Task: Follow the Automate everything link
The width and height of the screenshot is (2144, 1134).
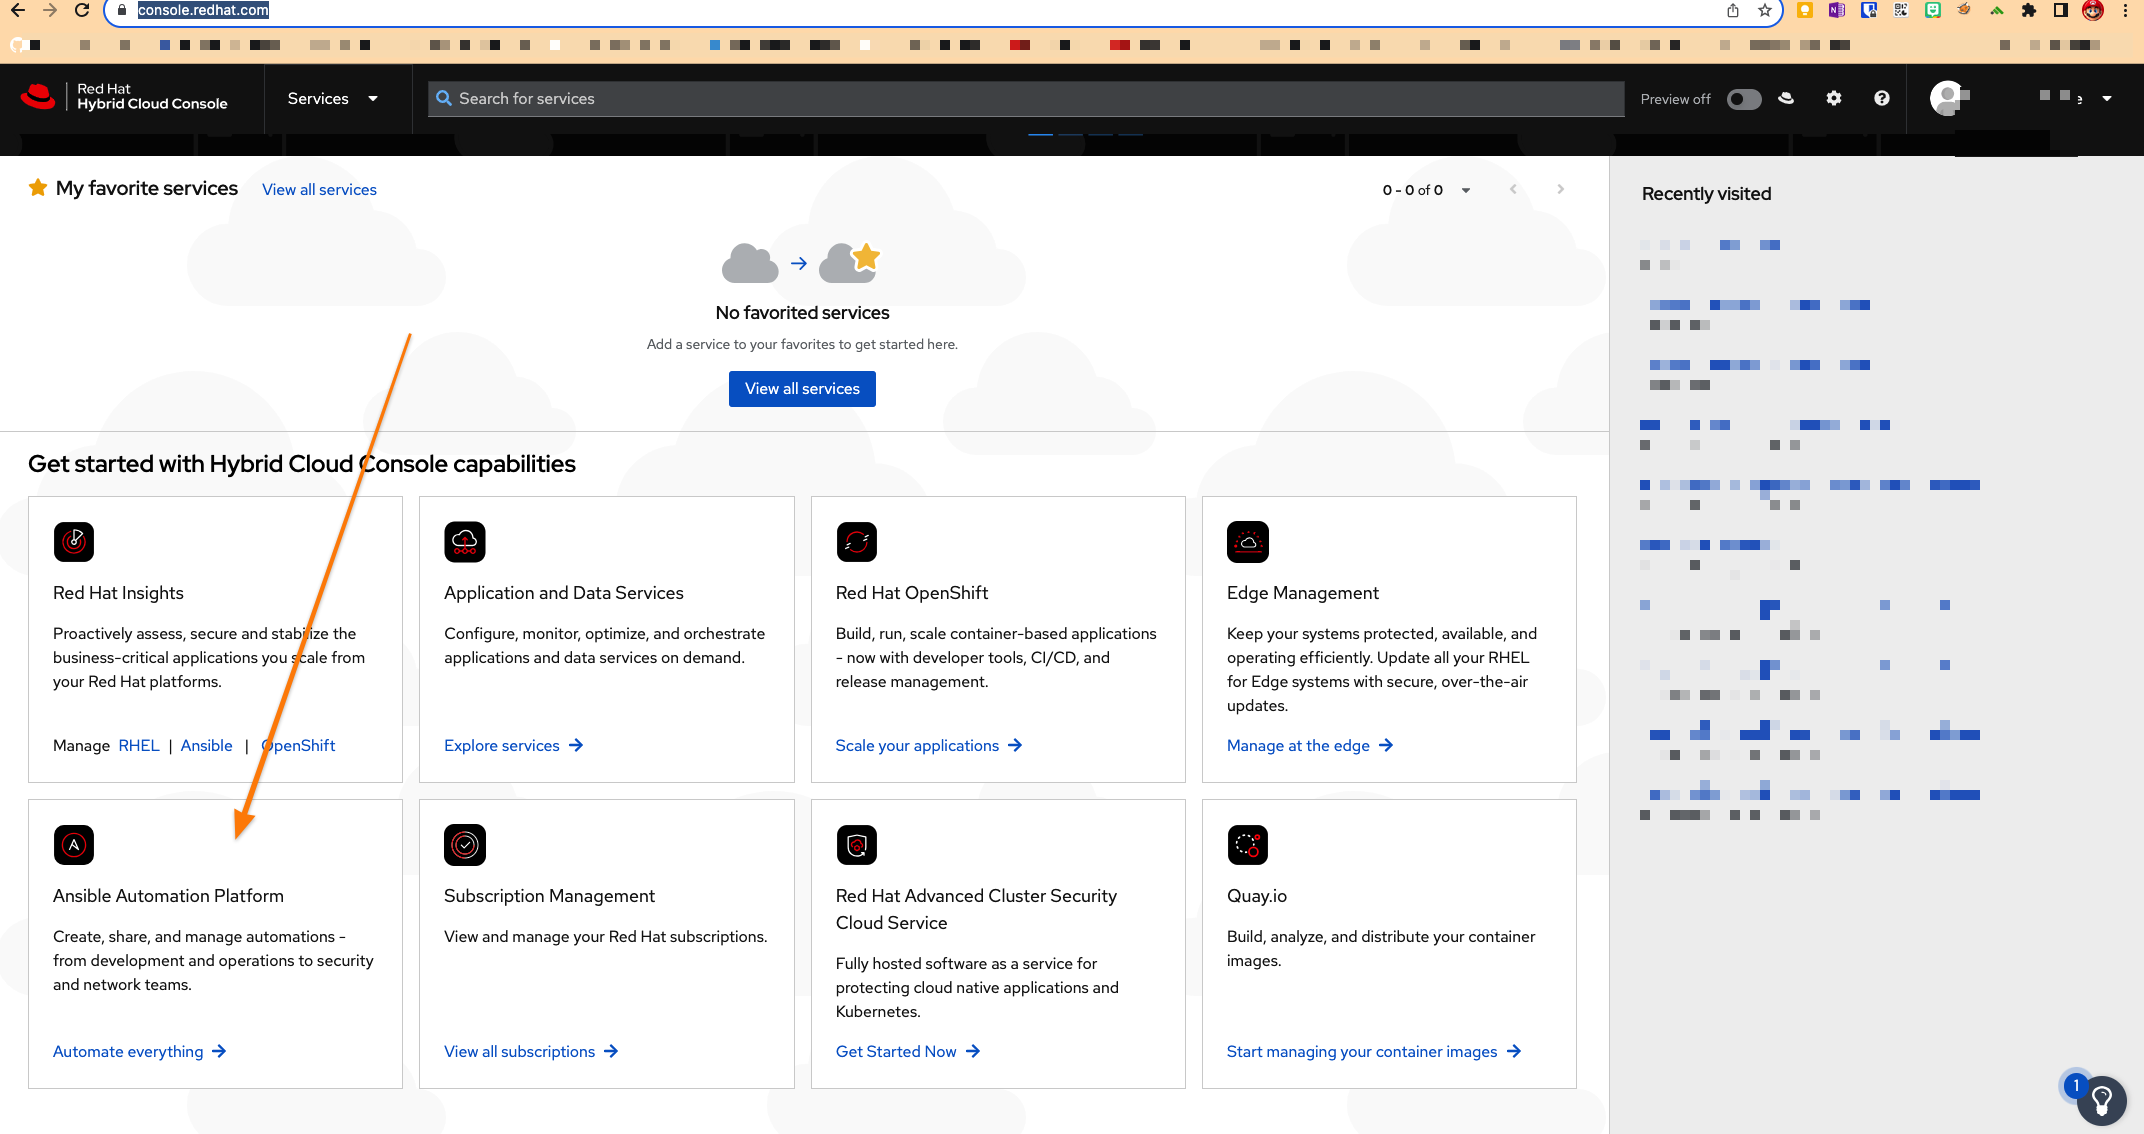Action: 139,1051
